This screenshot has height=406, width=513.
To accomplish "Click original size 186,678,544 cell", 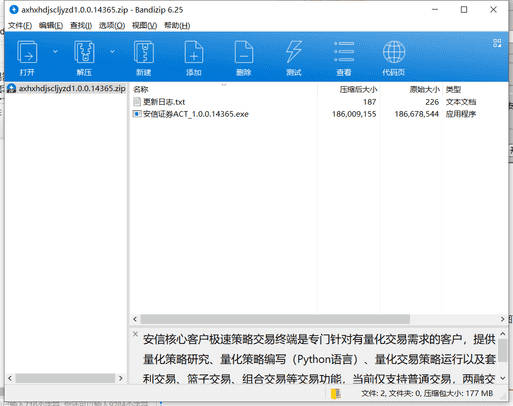I will pyautogui.click(x=417, y=114).
